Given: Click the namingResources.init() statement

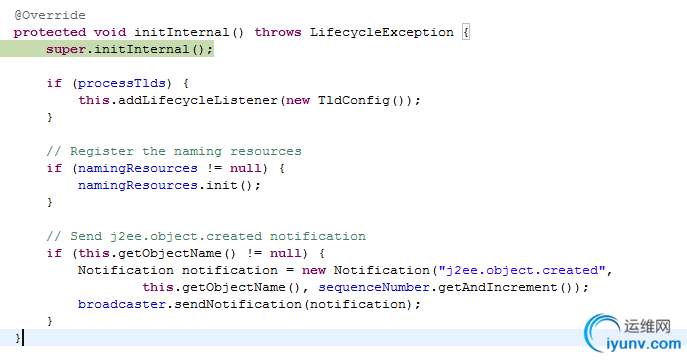Looking at the screenshot, I should click(169, 185).
